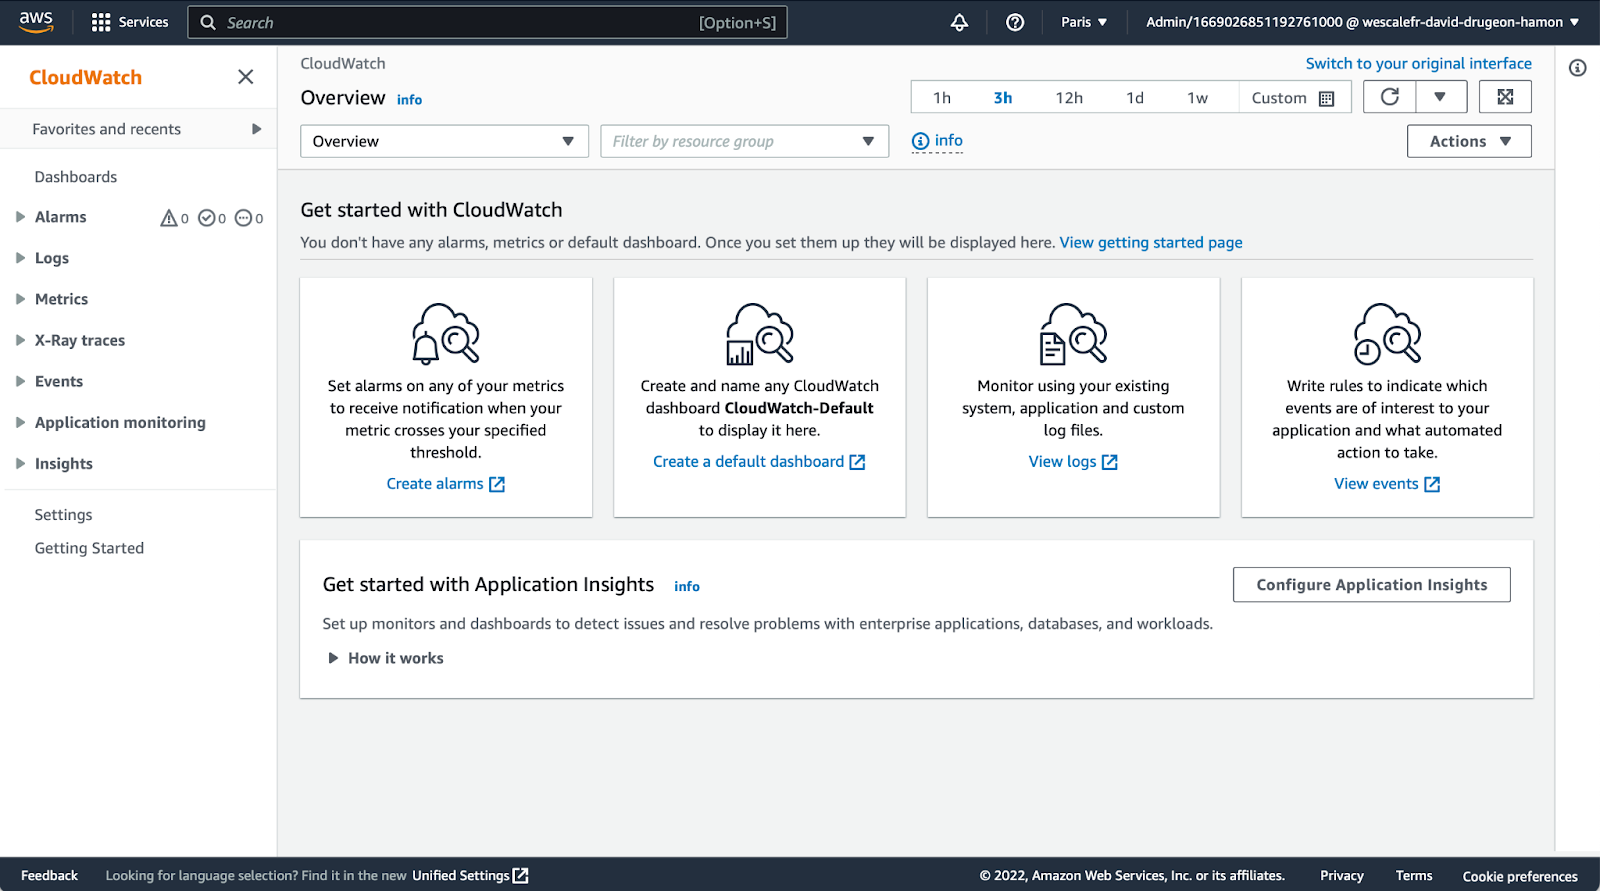Open the Filter by resource group dropdown
The image size is (1600, 891).
[x=744, y=141]
